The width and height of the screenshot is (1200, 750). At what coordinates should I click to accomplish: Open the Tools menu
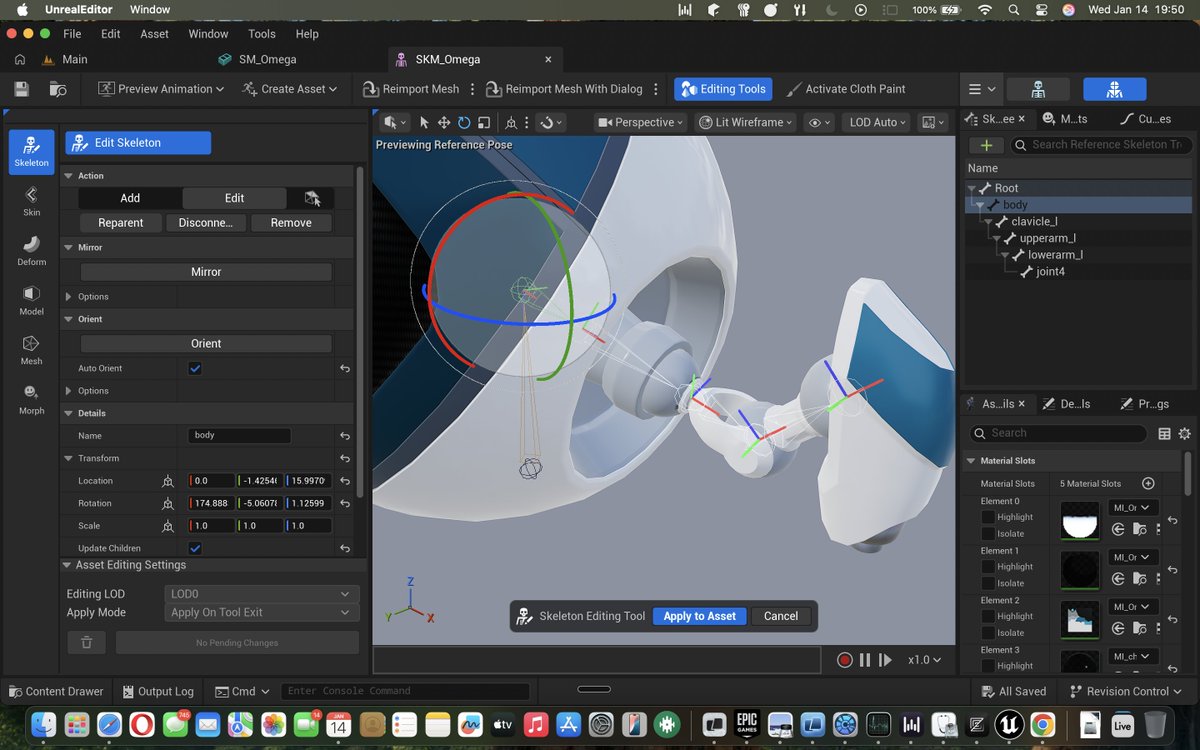pos(262,33)
